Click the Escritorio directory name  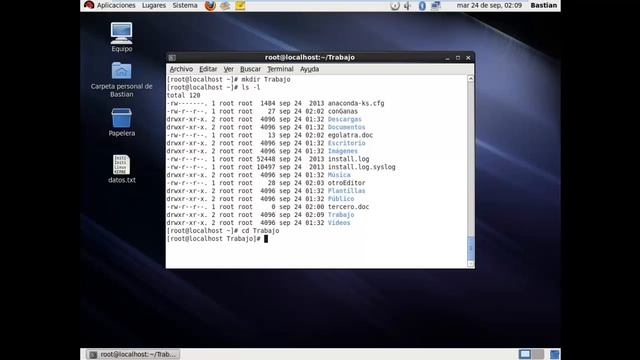click(347, 143)
